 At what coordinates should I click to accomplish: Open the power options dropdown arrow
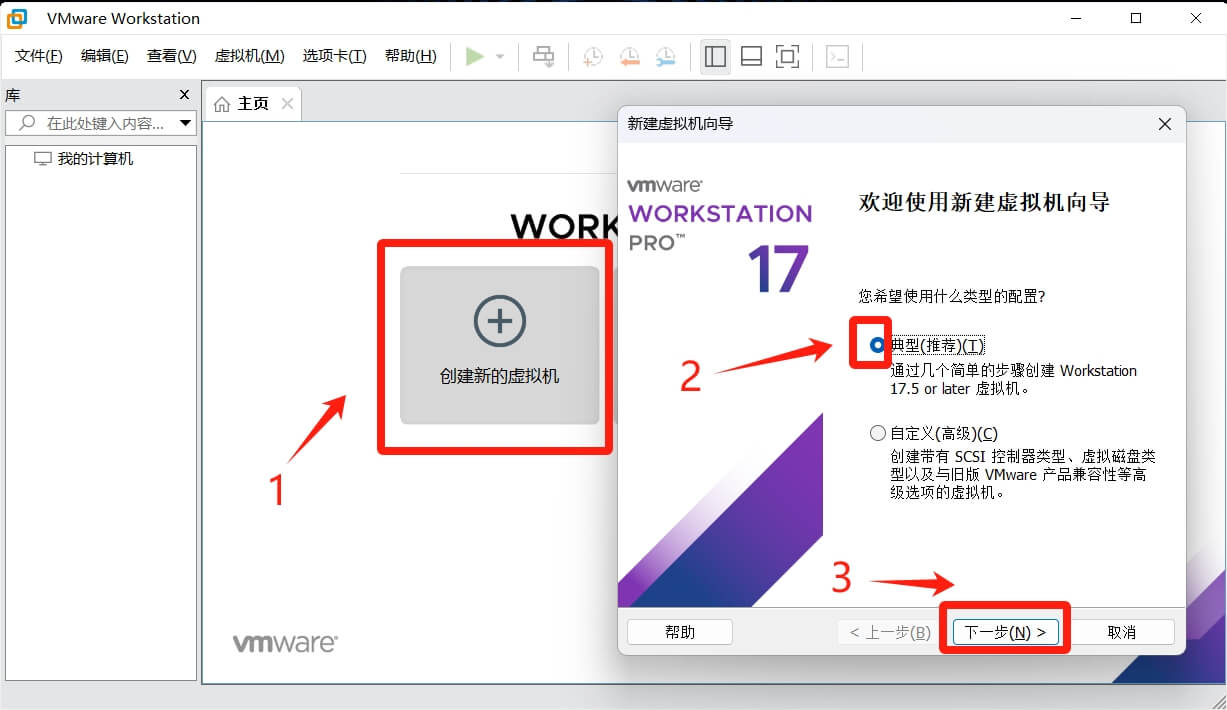tap(500, 57)
